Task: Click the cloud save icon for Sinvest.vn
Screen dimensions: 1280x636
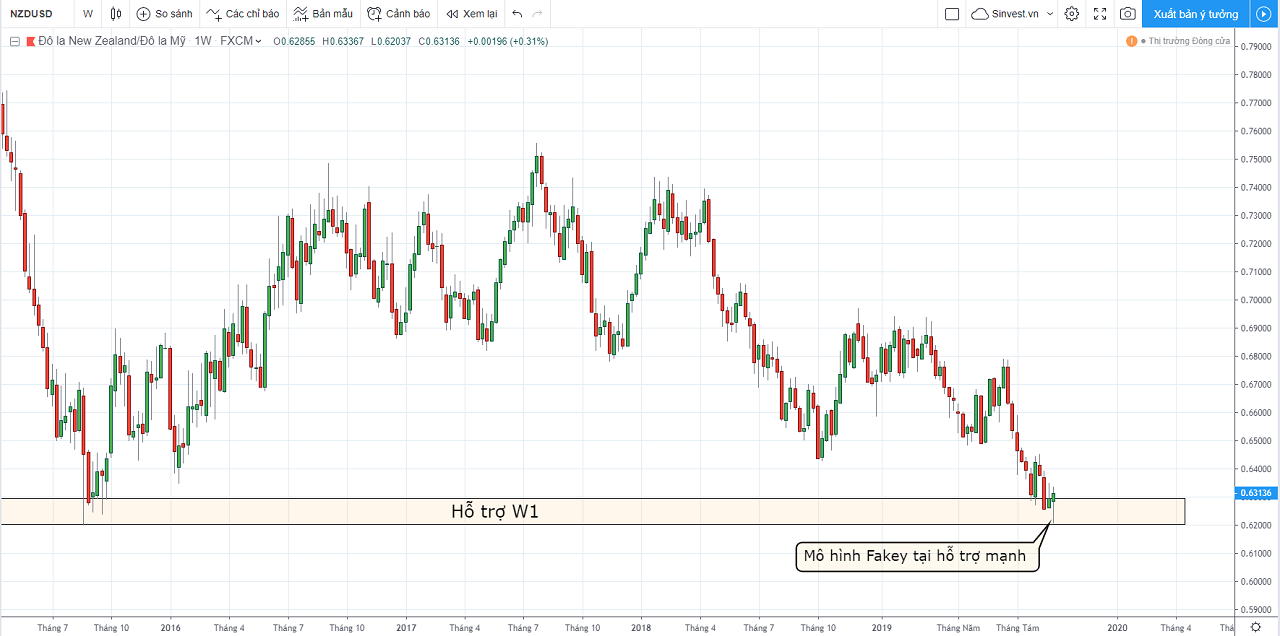Action: (981, 14)
